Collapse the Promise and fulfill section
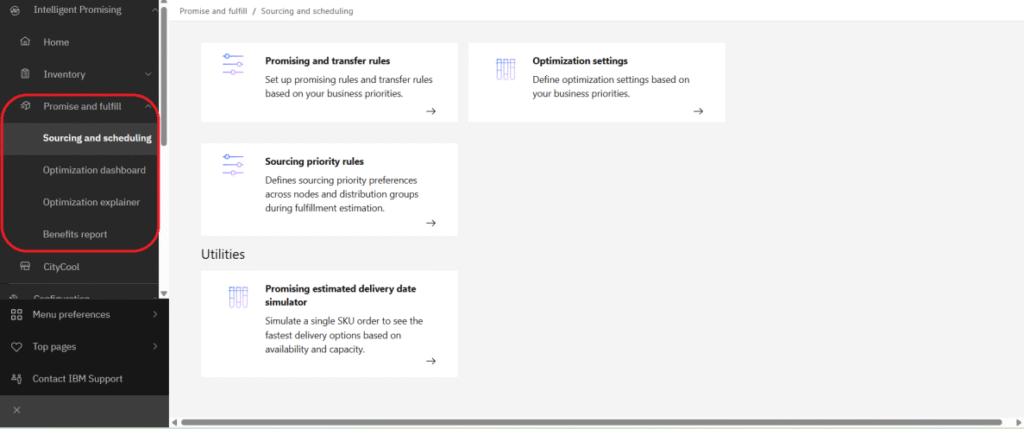Viewport: 1024px width, 429px height. coord(148,106)
